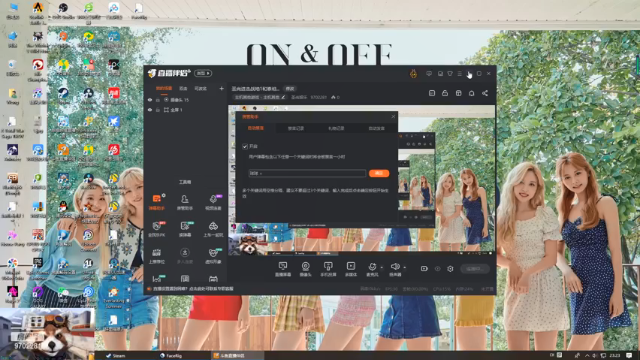
Task: Click the start streaming button at bottom right
Action: (475, 269)
